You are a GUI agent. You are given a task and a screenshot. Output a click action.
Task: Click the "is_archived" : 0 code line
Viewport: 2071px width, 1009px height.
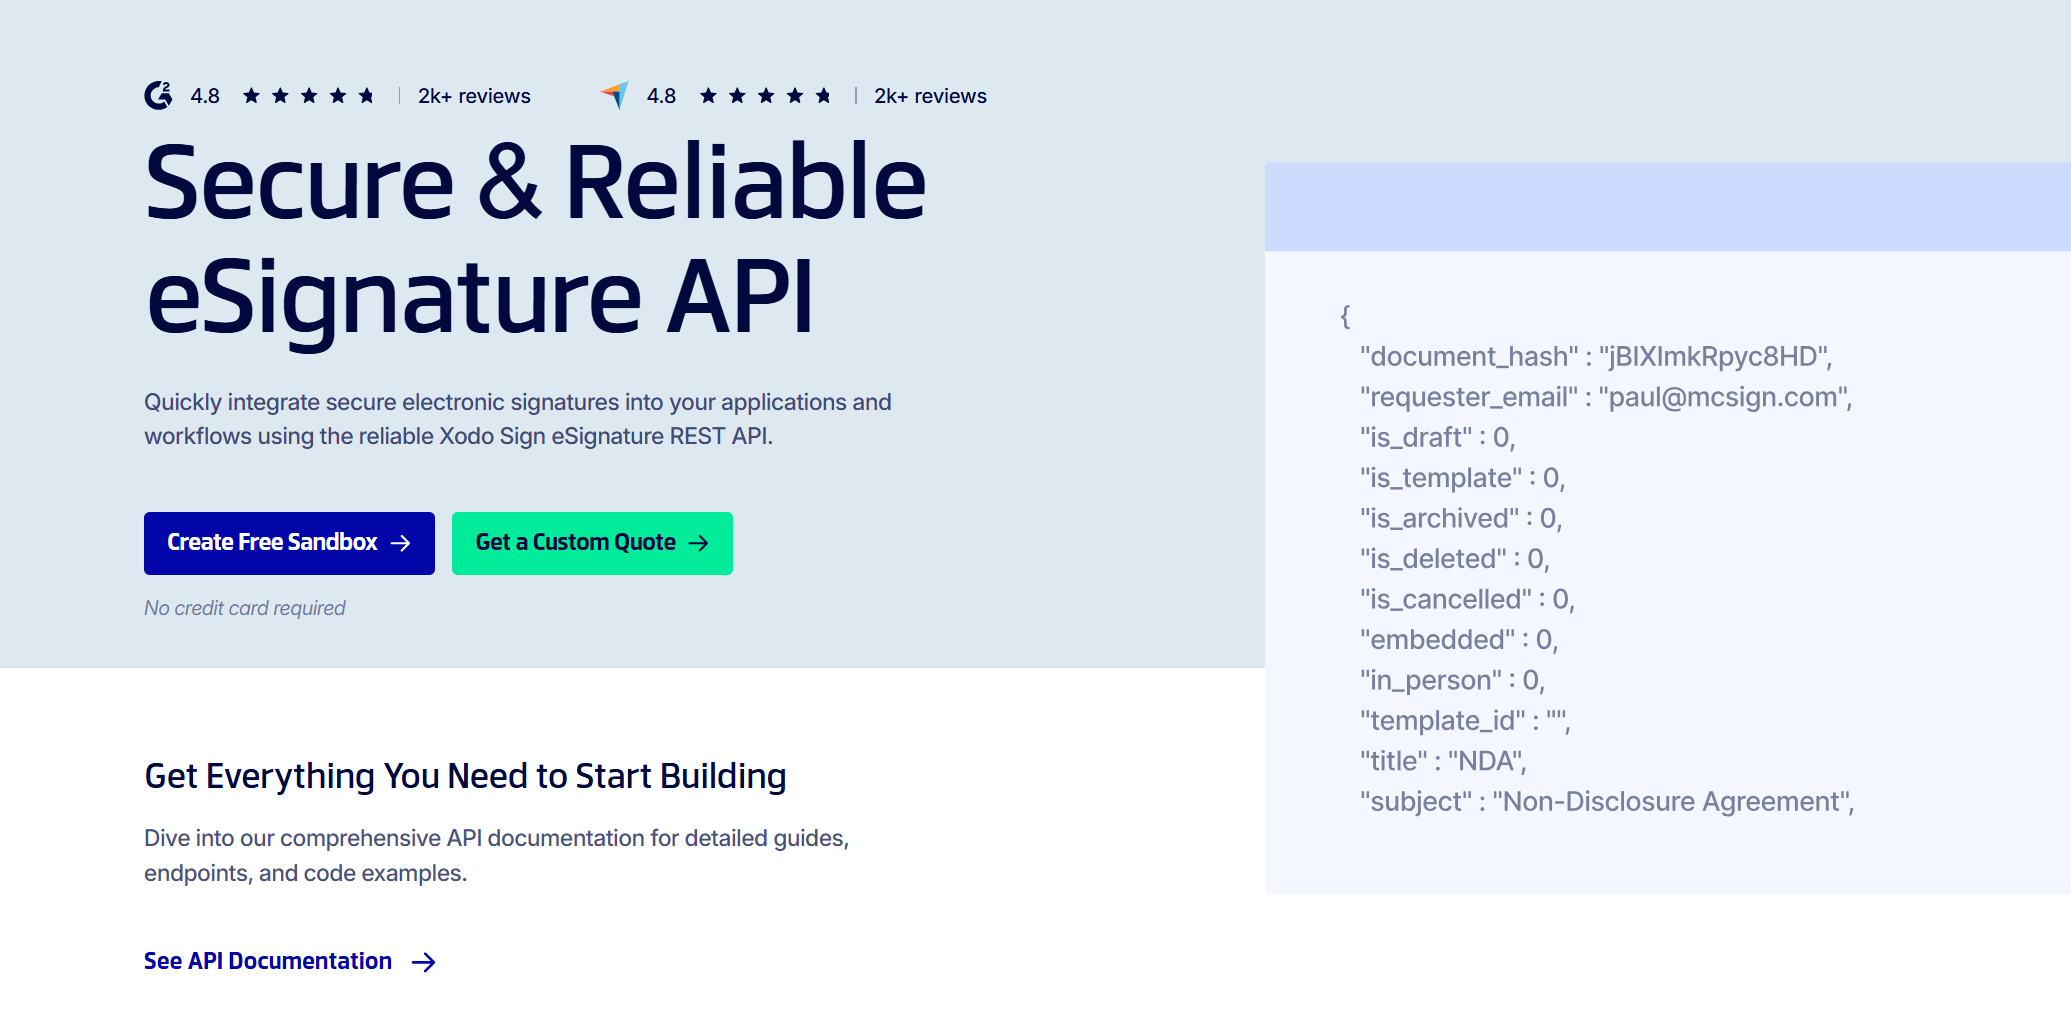point(1461,518)
